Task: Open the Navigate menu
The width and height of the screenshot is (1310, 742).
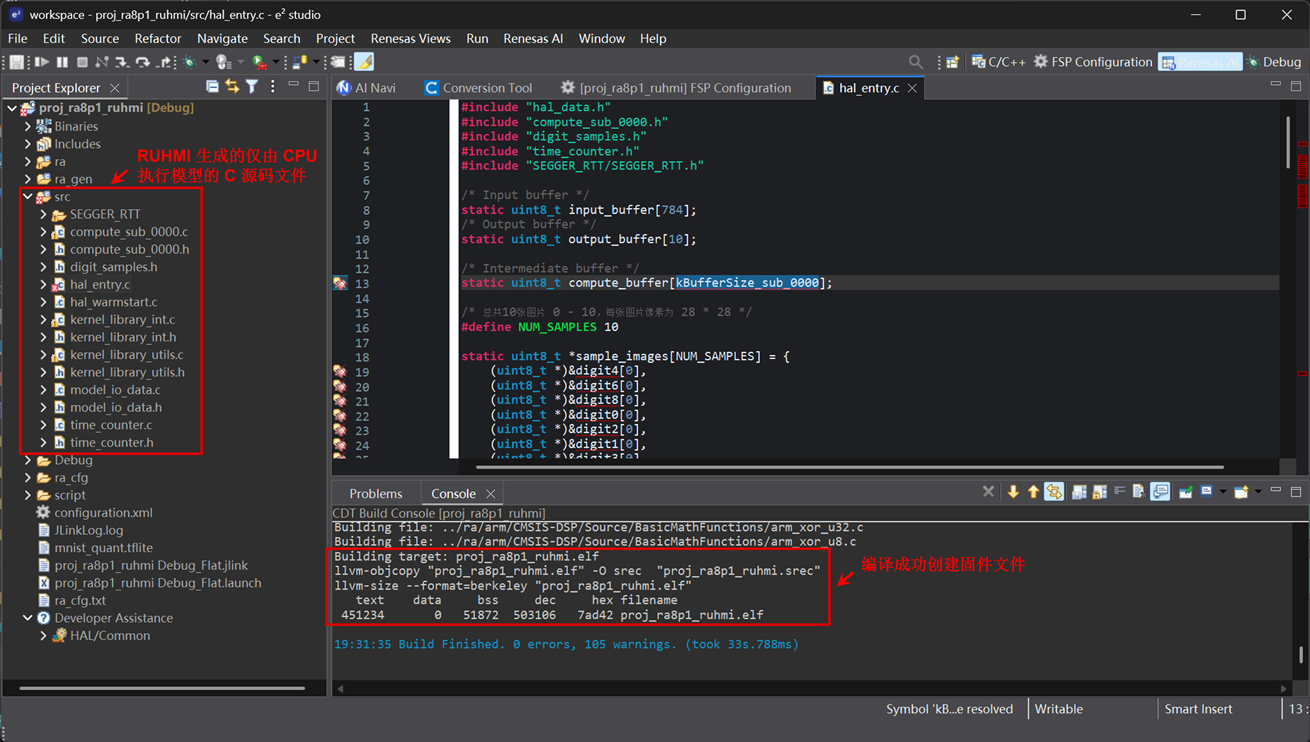Action: [222, 38]
